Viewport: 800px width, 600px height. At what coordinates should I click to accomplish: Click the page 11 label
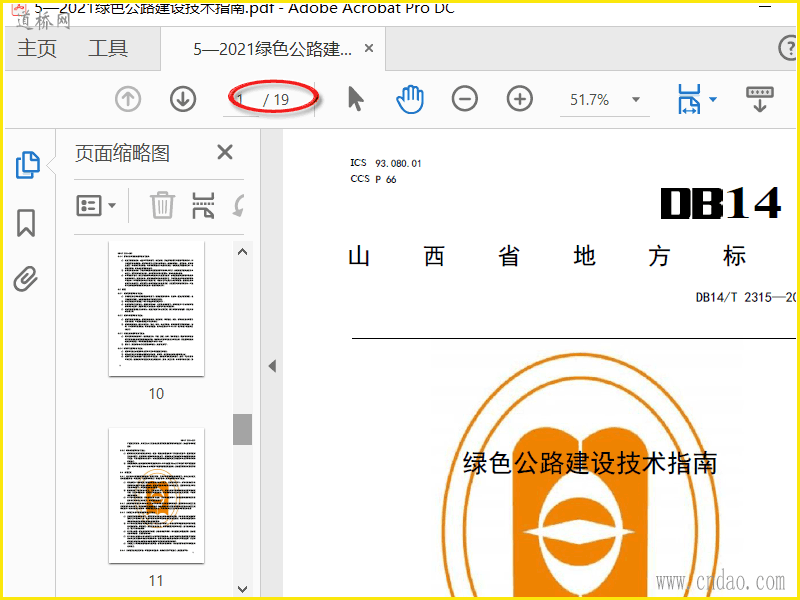coord(156,580)
